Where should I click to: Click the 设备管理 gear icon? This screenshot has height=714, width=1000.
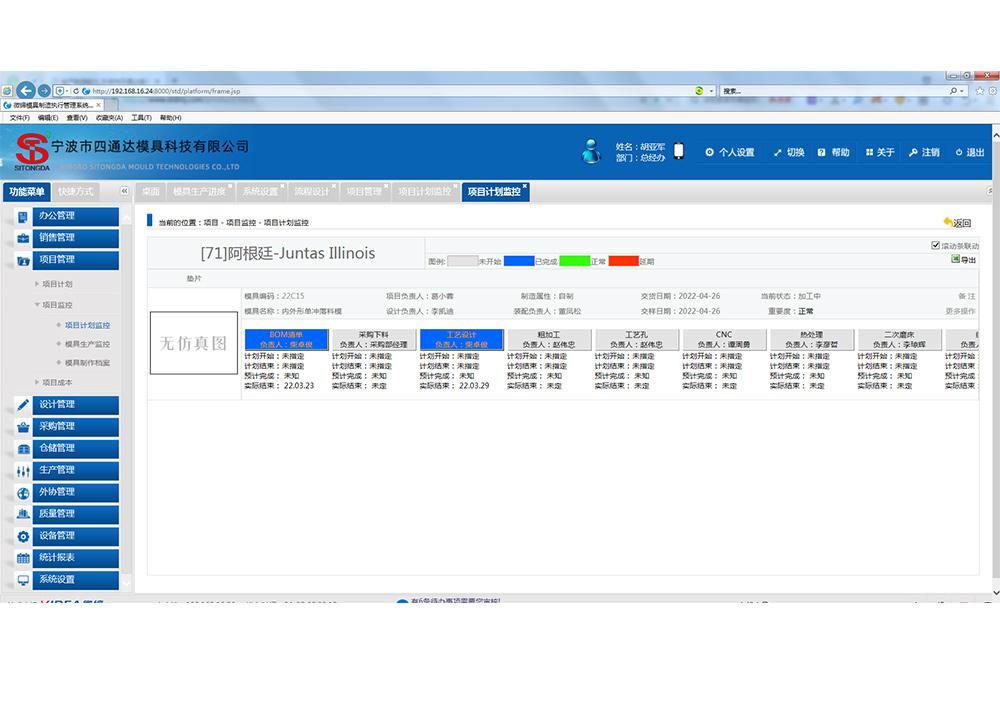pos(23,536)
